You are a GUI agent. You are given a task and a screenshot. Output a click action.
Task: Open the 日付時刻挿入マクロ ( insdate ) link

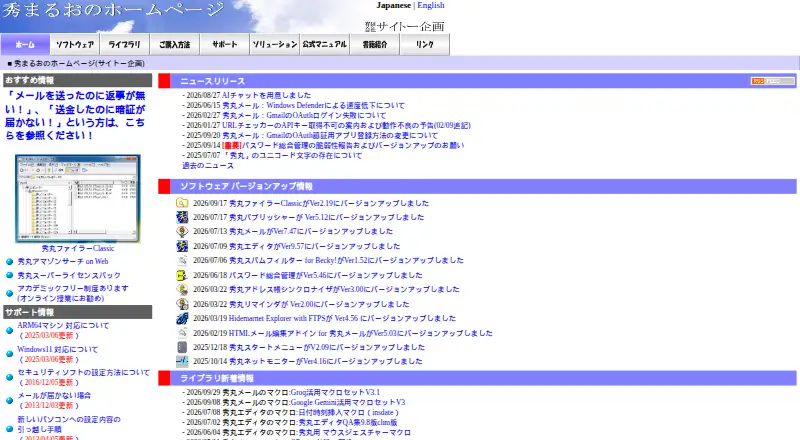tap(348, 412)
